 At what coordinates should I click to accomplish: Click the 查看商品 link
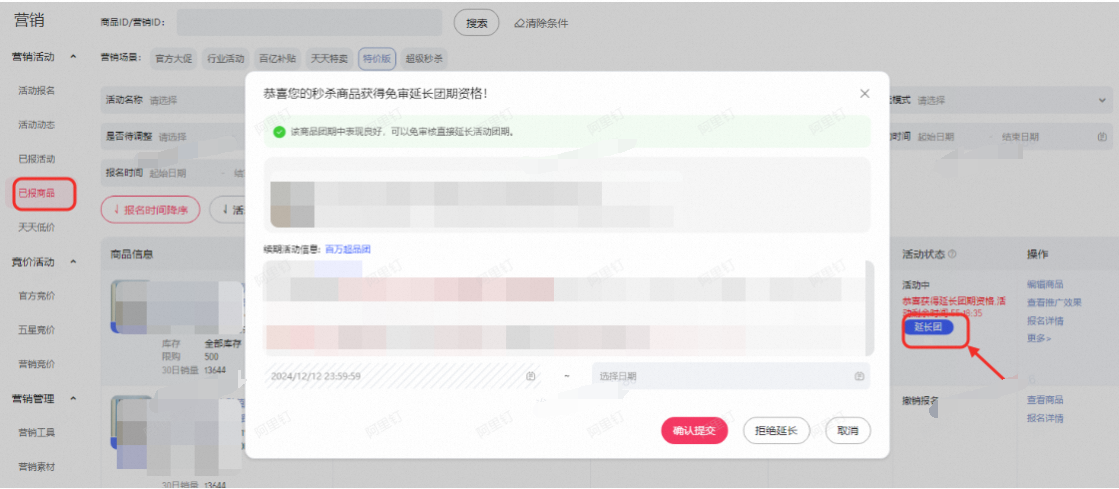pos(1046,400)
